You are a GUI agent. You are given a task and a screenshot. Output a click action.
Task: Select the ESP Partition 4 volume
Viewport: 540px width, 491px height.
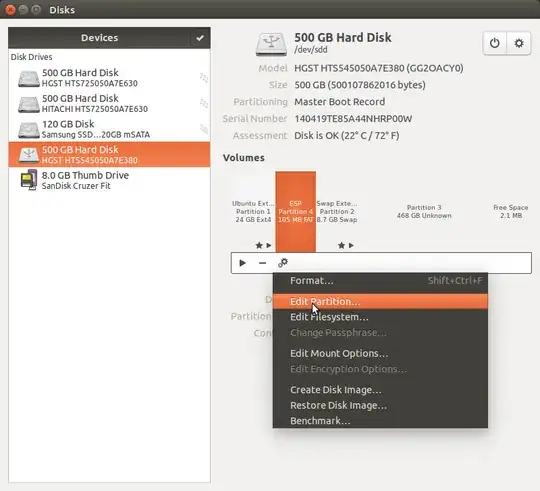point(295,211)
